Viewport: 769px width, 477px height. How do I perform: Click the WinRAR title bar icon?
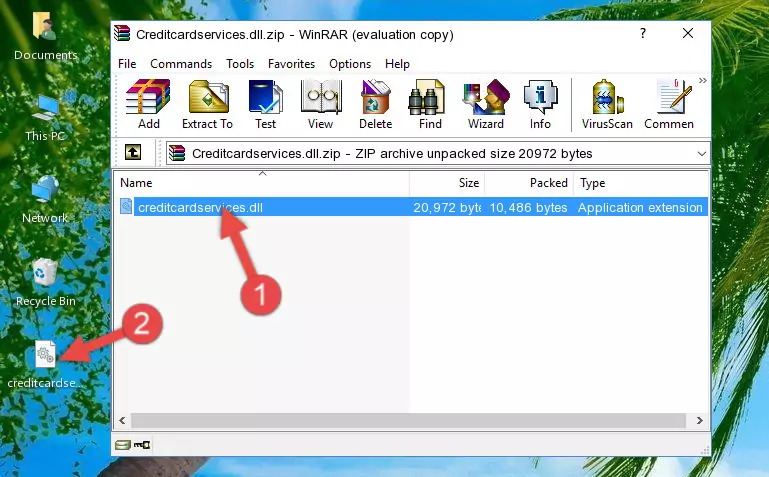[123, 33]
